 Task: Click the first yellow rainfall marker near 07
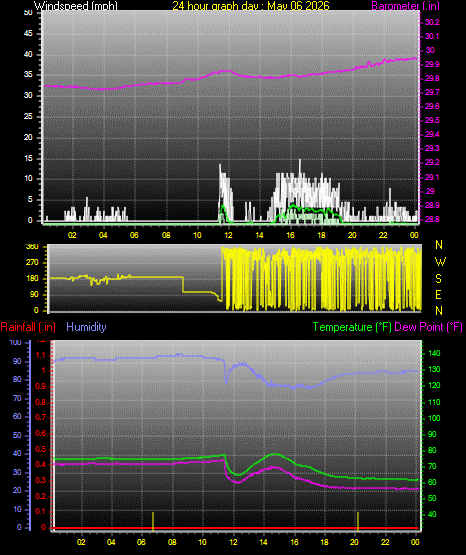[x=153, y=521]
